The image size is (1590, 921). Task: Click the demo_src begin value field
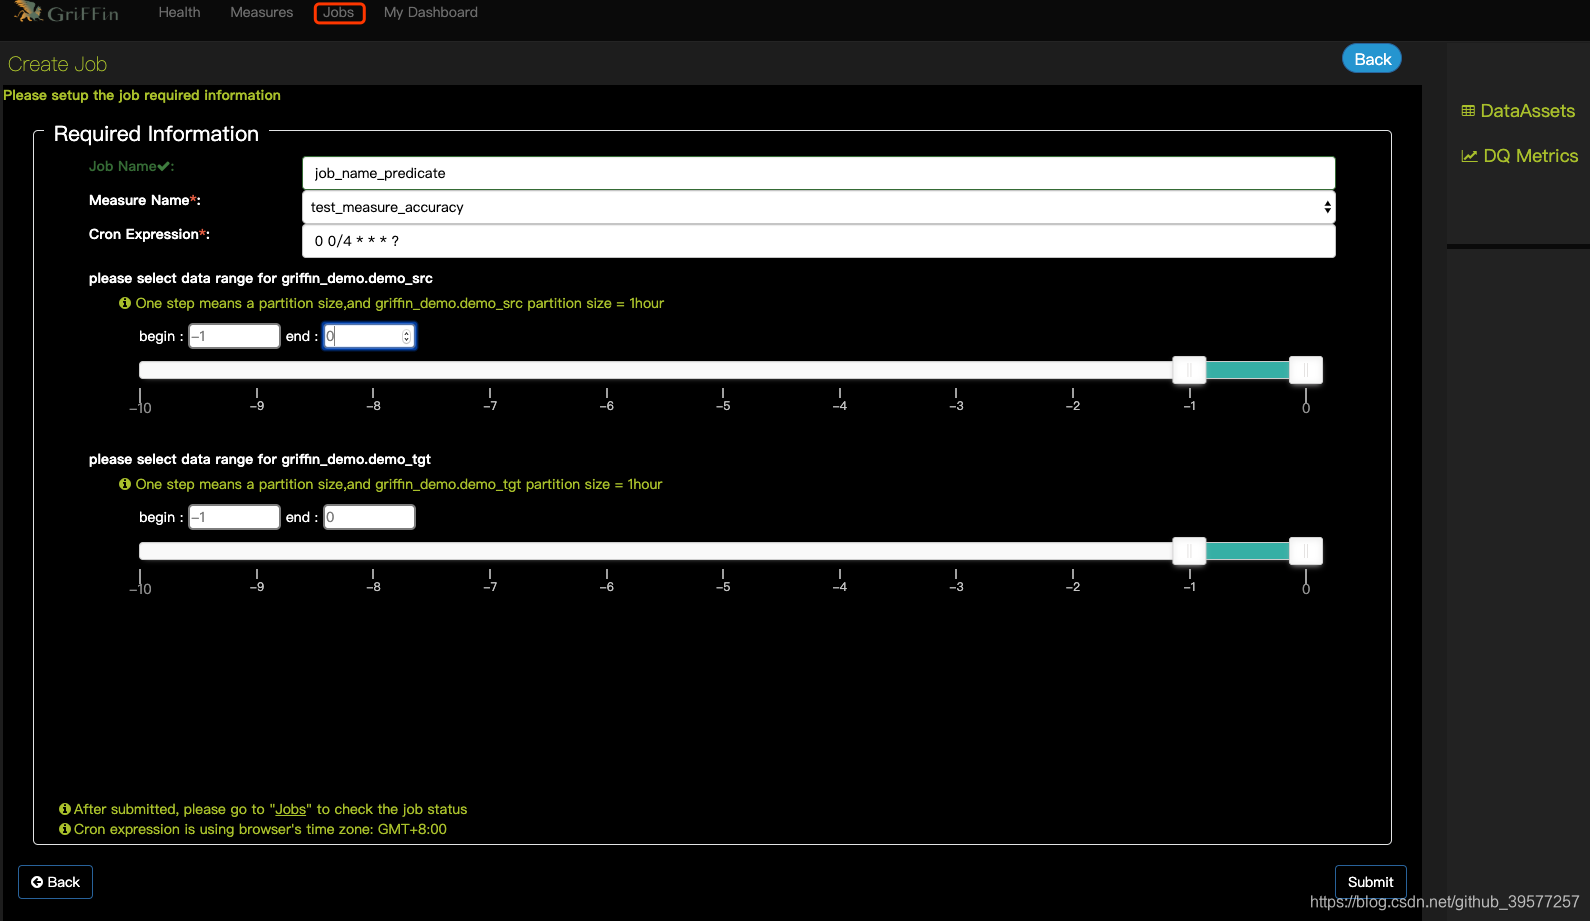tap(234, 336)
